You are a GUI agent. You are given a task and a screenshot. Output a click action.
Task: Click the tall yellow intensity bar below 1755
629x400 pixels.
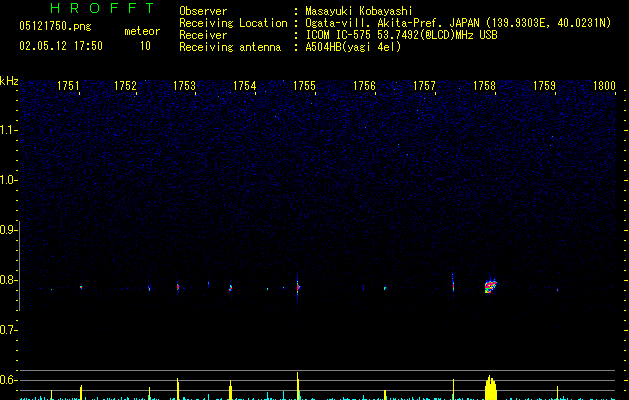[x=298, y=386]
